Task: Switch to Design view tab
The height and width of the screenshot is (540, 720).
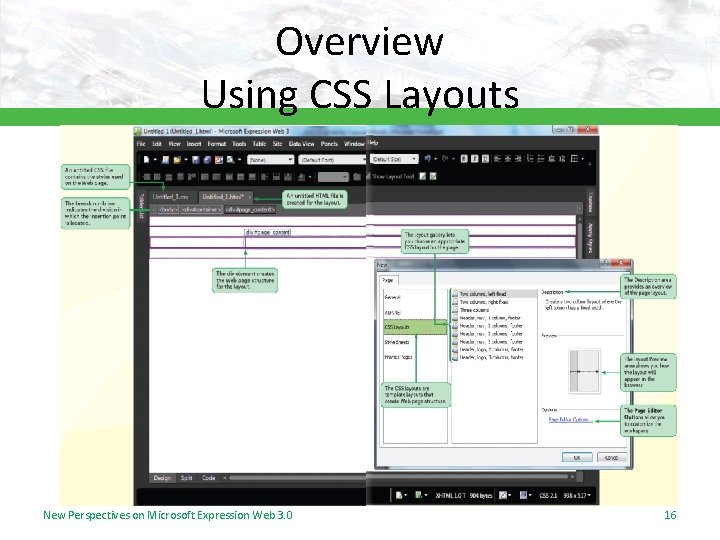Action: pos(162,478)
